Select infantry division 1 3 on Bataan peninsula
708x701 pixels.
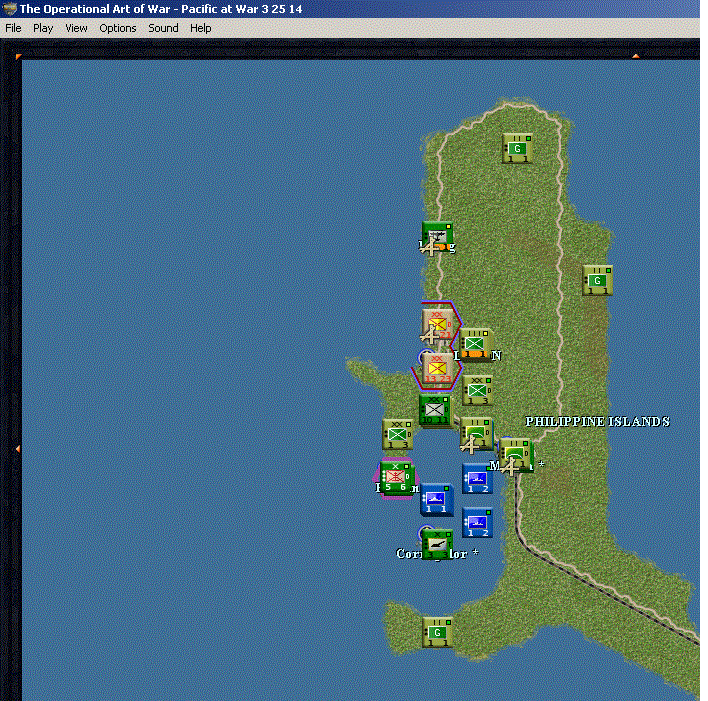(397, 434)
